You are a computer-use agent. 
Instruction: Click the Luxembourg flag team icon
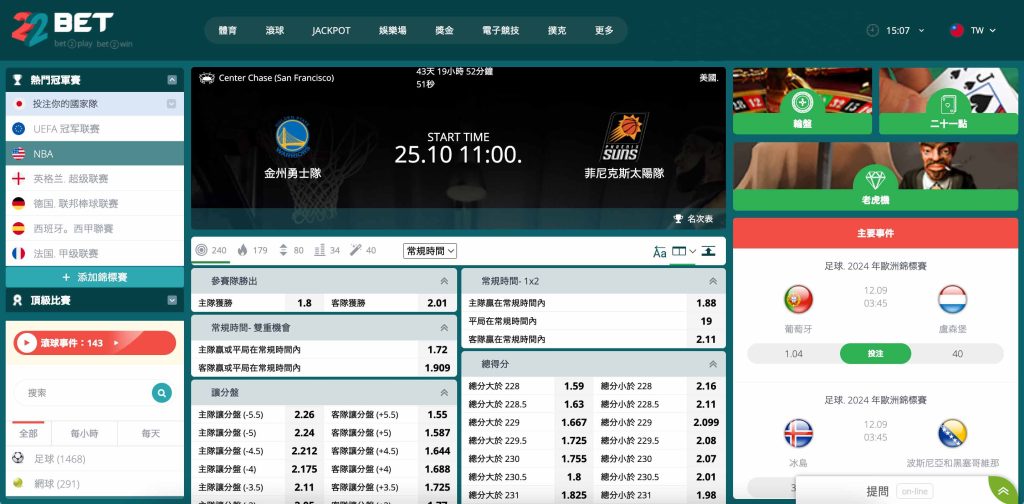click(x=952, y=300)
